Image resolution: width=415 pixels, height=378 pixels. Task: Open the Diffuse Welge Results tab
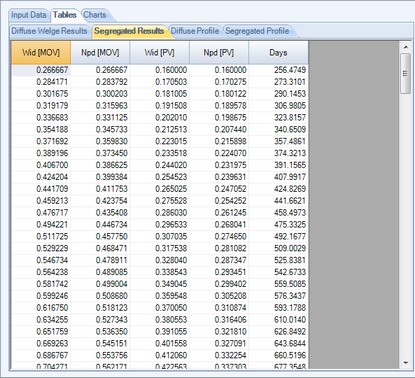49,31
